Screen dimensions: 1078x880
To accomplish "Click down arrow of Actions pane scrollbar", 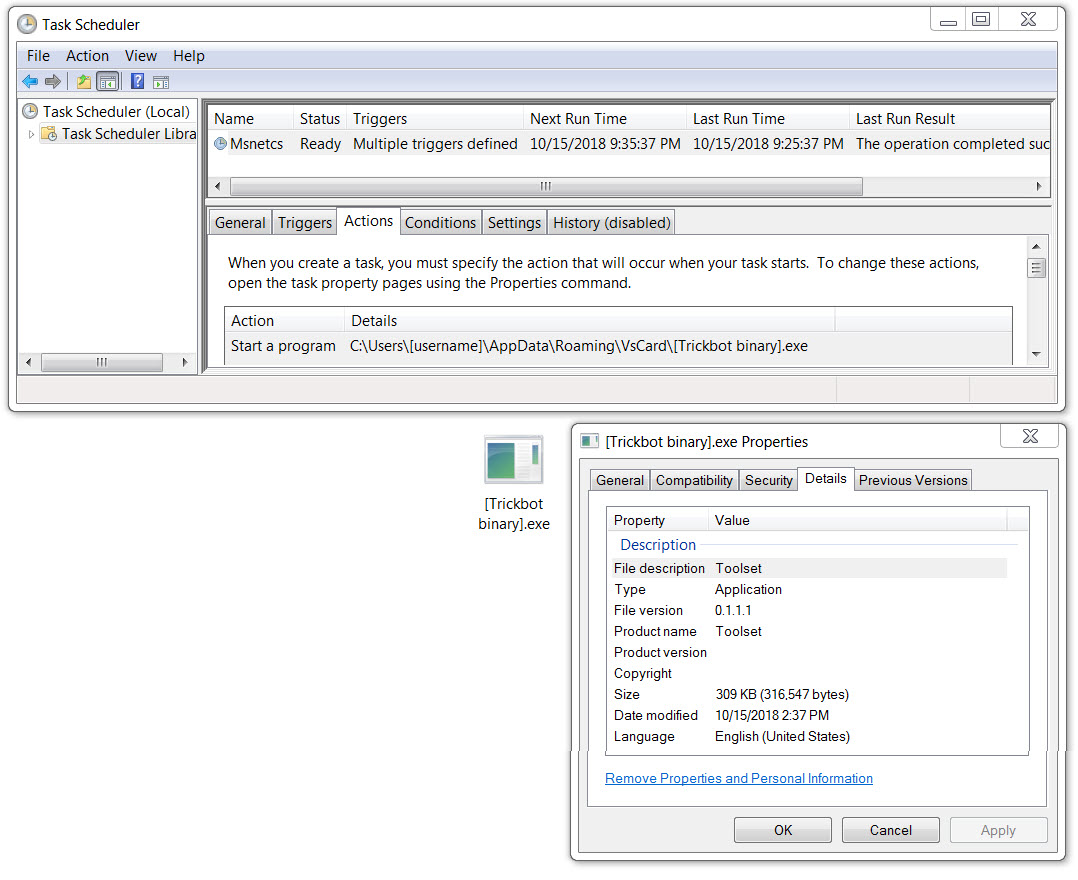I will pyautogui.click(x=1036, y=354).
